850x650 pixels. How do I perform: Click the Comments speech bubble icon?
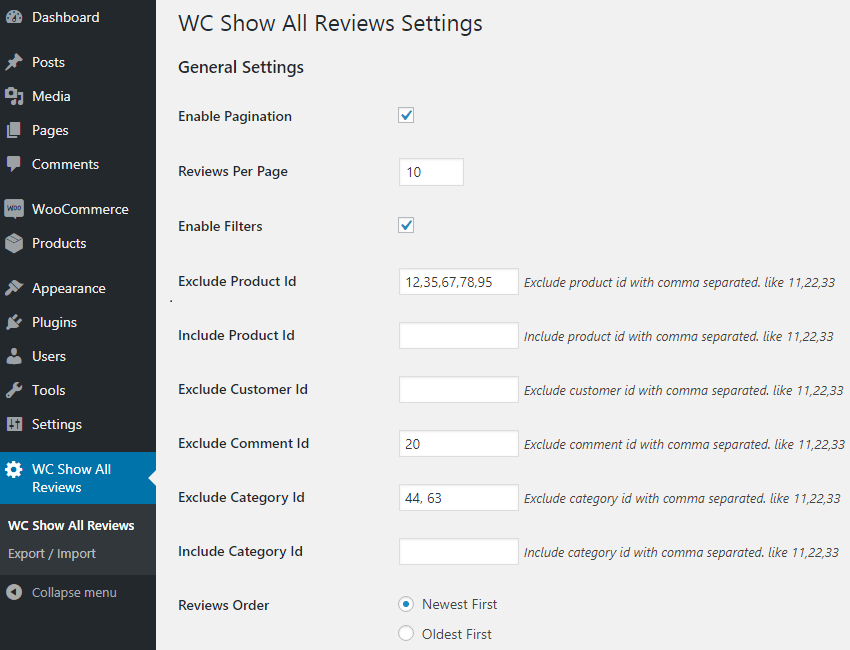(14, 164)
